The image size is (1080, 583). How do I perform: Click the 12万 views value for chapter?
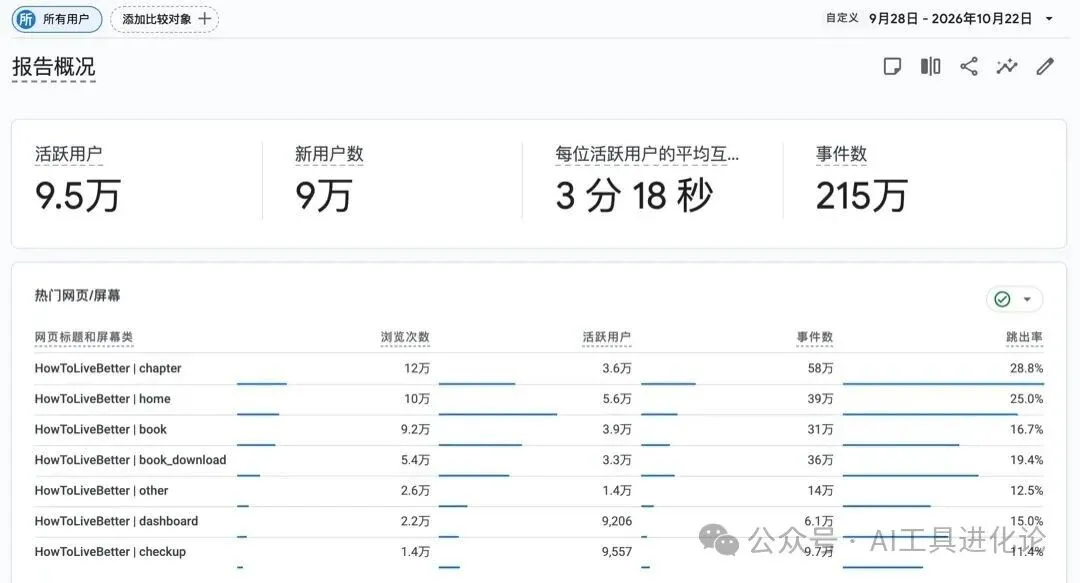417,368
